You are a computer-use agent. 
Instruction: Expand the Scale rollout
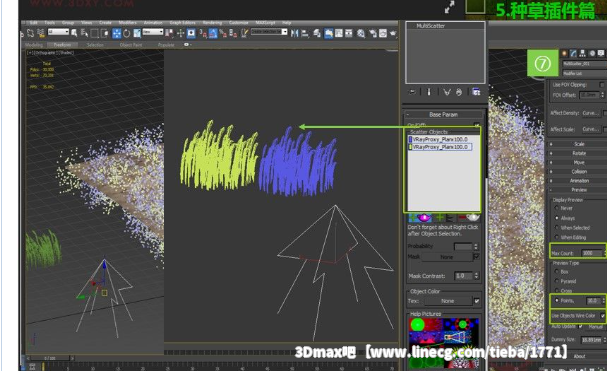pos(578,144)
